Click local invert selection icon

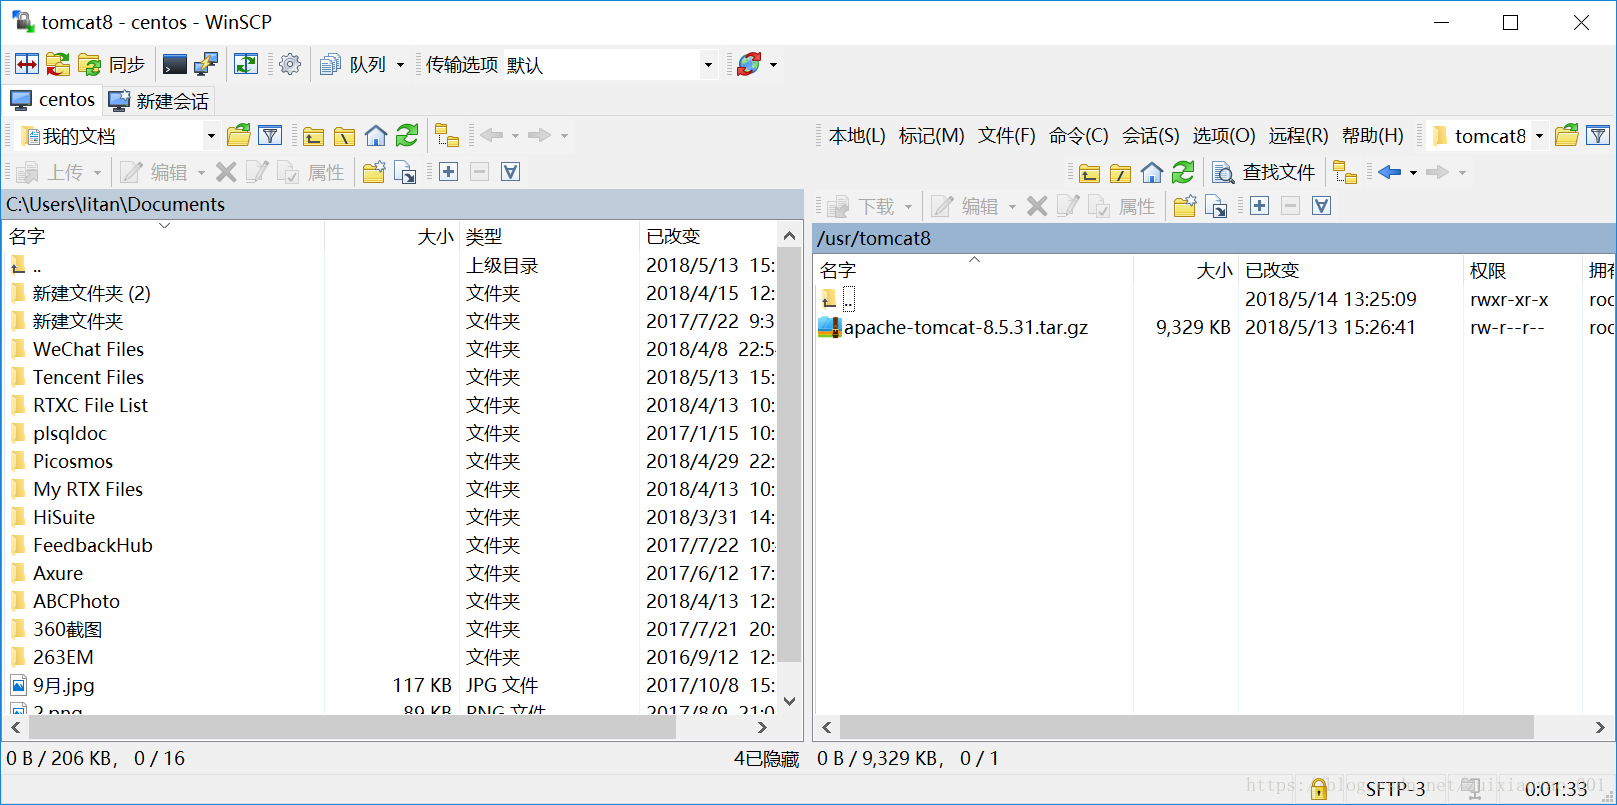click(511, 172)
